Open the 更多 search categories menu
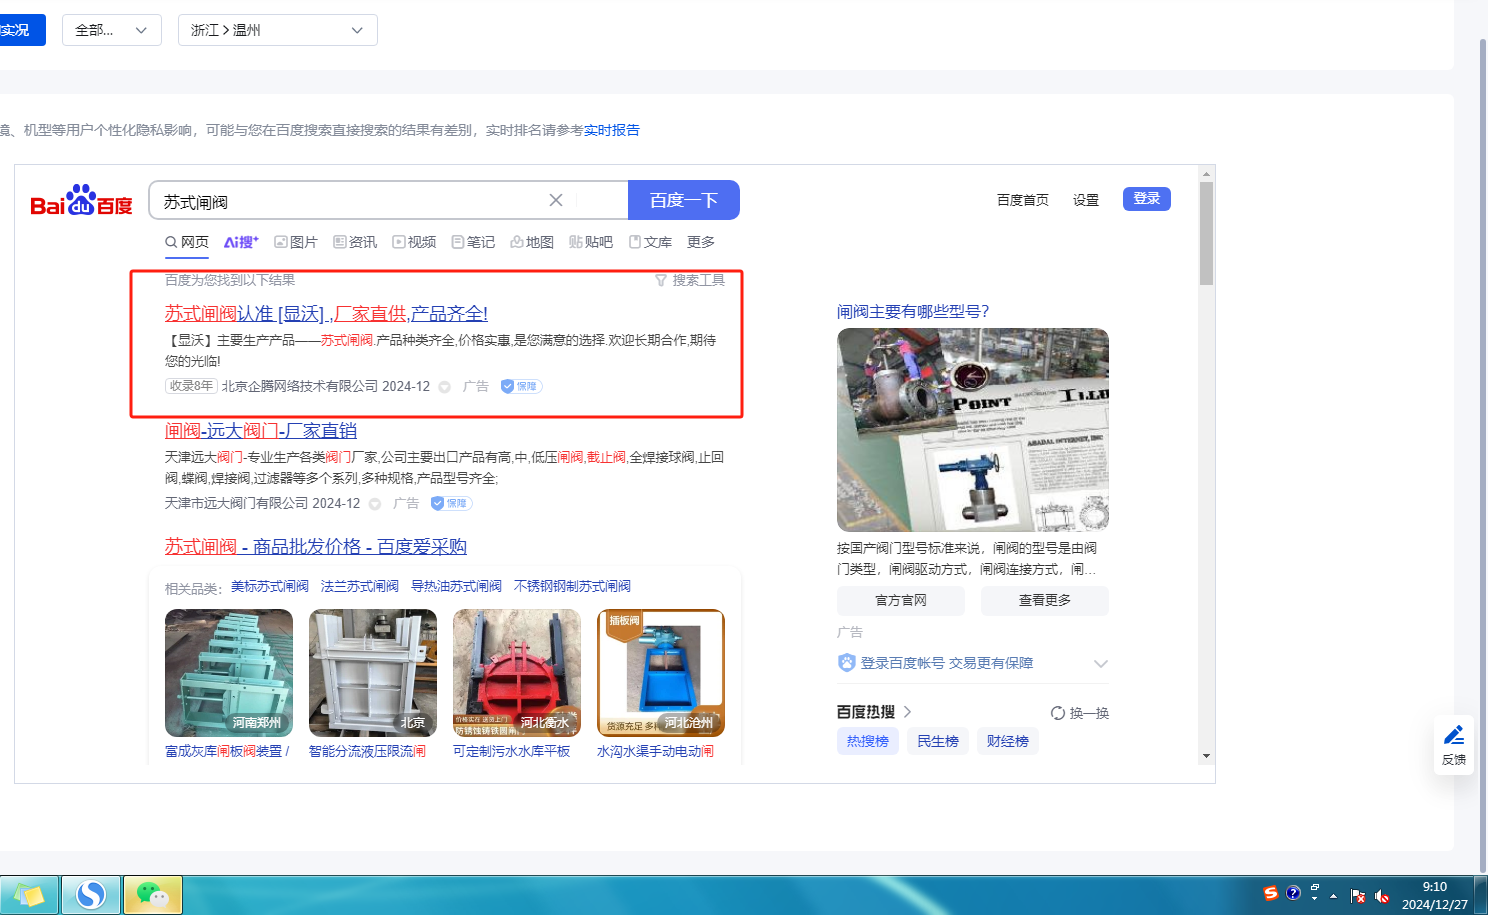The width and height of the screenshot is (1488, 915). click(x=701, y=242)
